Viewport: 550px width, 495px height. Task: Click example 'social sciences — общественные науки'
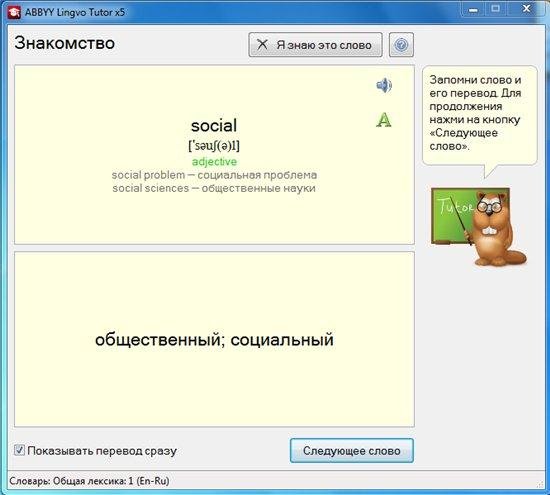point(214,188)
